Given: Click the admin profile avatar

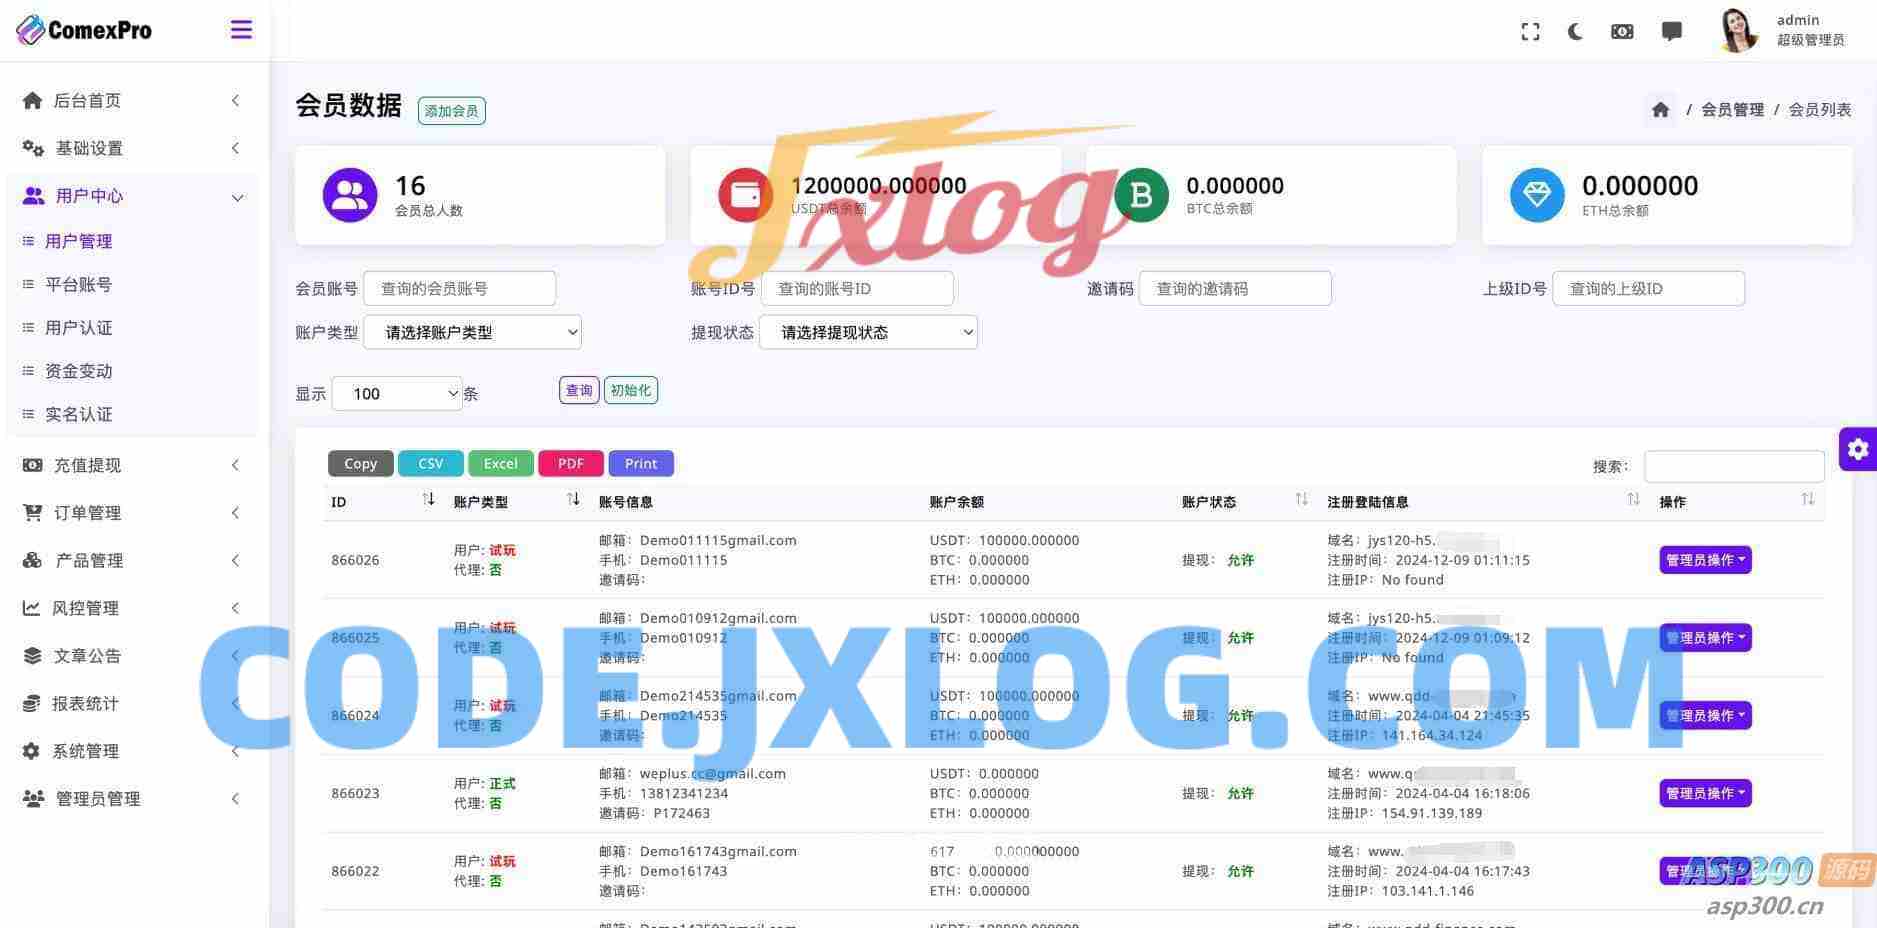Looking at the screenshot, I should (x=1738, y=31).
